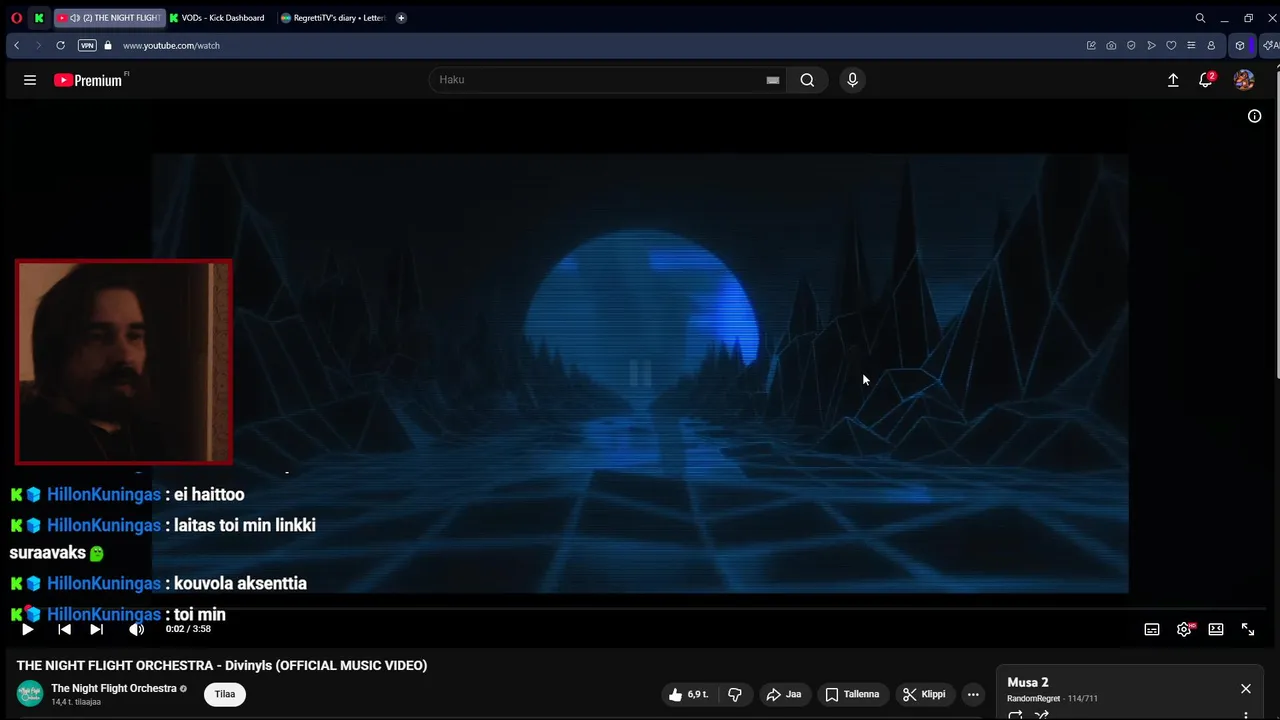Toggle the Opera VPN badge
Screen dimensions: 1280x720
pos(87,45)
